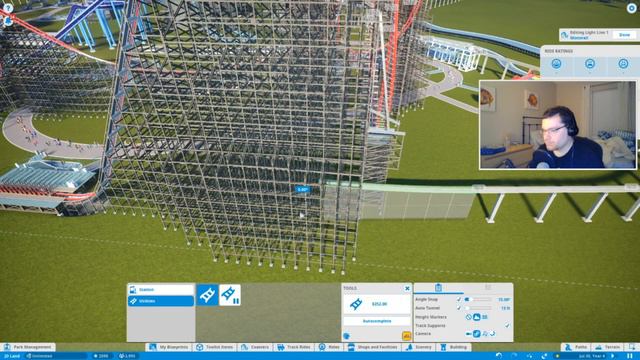Click the Autocomplete button

(x=377, y=321)
